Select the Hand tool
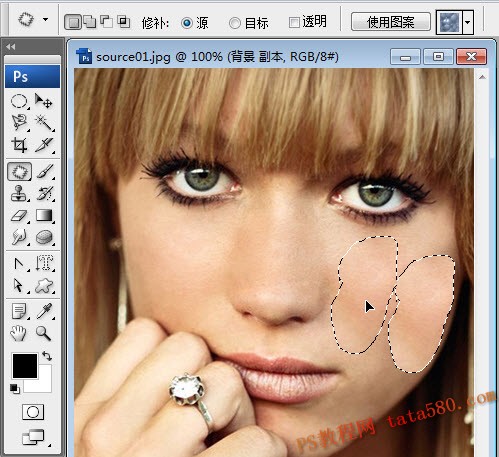 (x=19, y=333)
